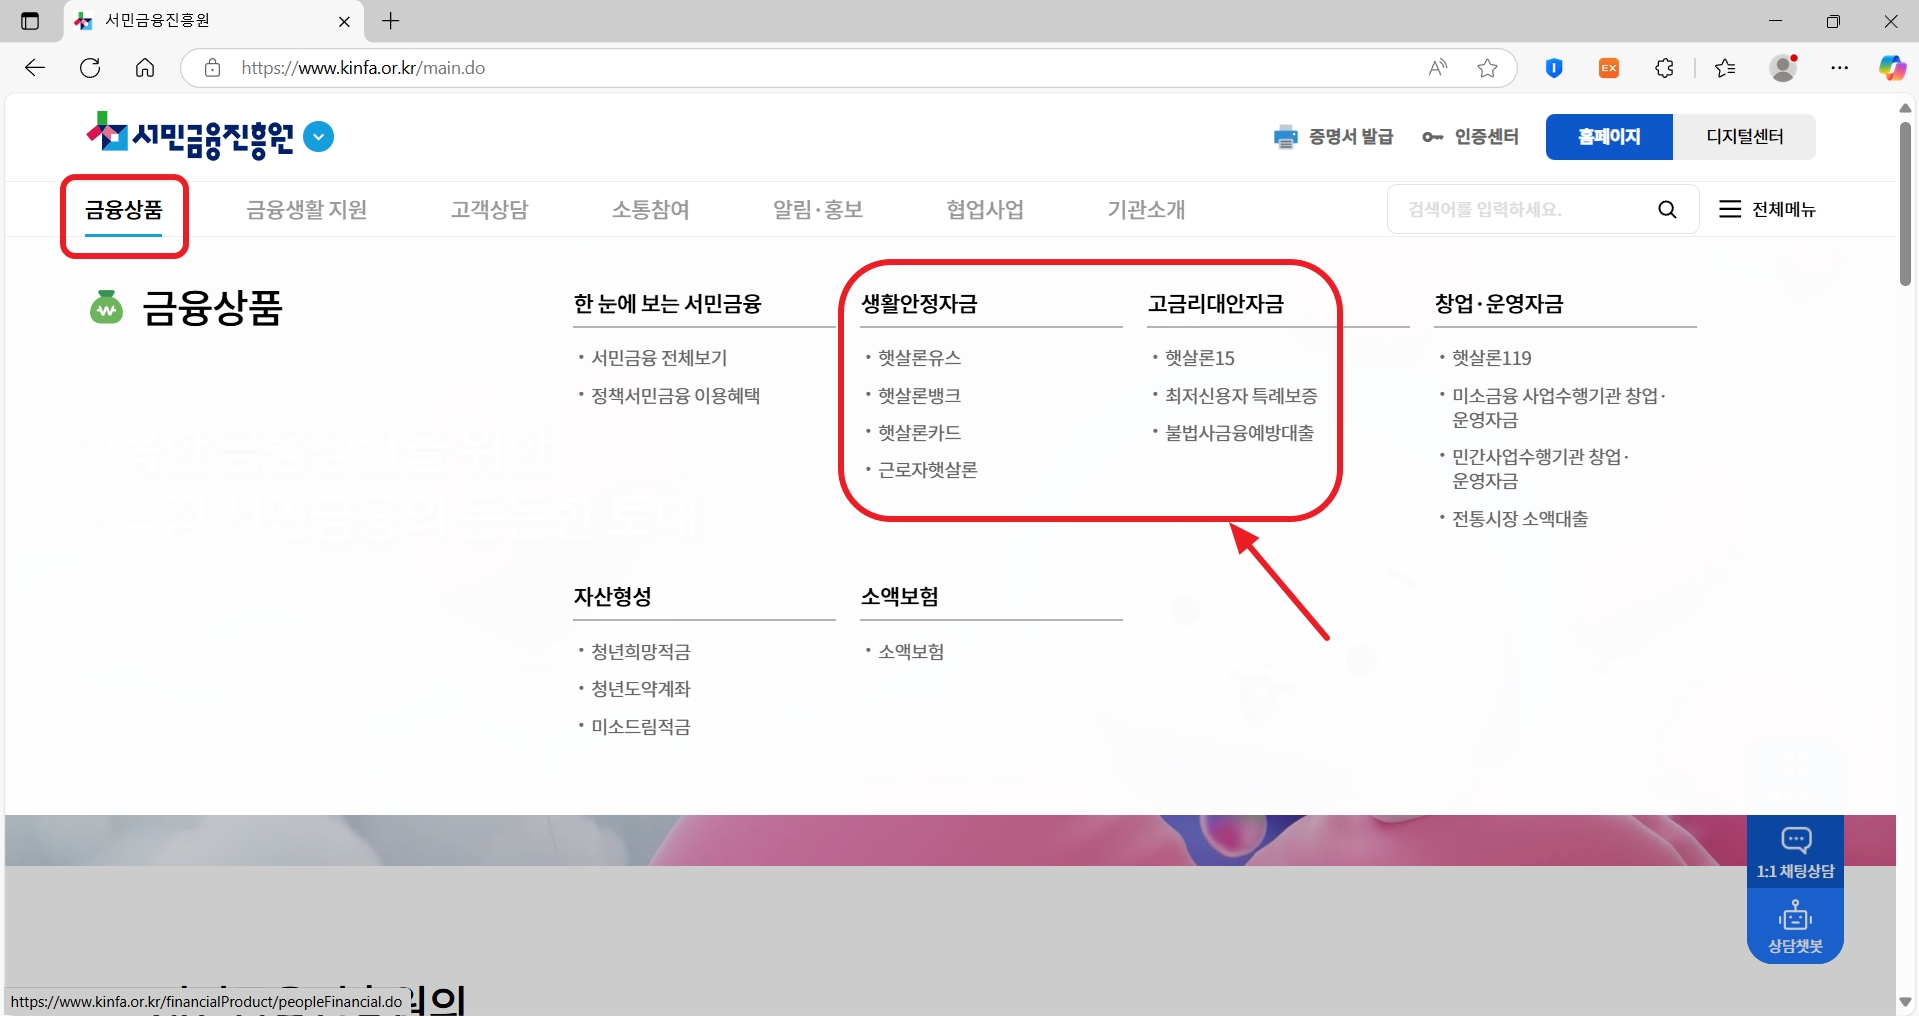This screenshot has width=1919, height=1016.
Task: Open 전체메뉴 hamburger menu
Action: coord(1767,209)
